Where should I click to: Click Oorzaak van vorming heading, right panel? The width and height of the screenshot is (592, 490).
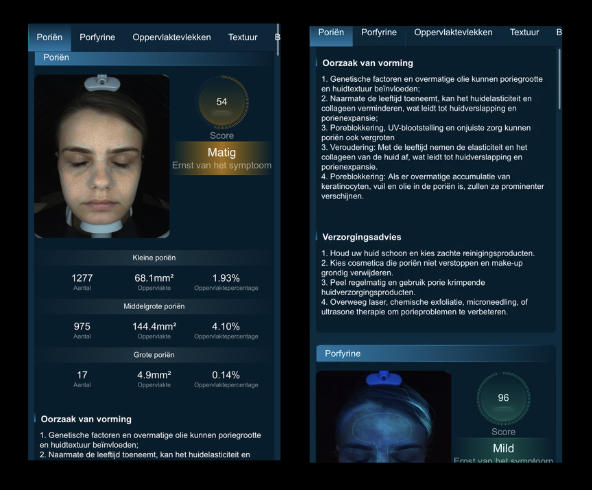[x=368, y=63]
